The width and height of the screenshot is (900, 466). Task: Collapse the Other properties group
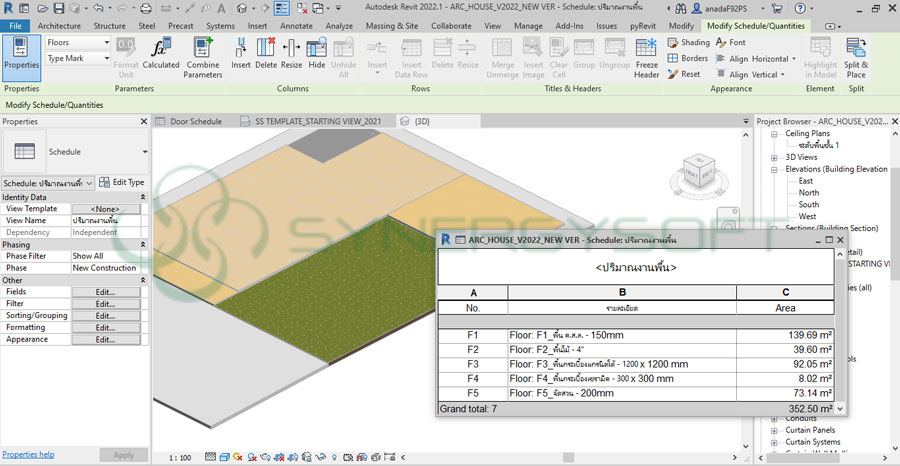pyautogui.click(x=142, y=280)
